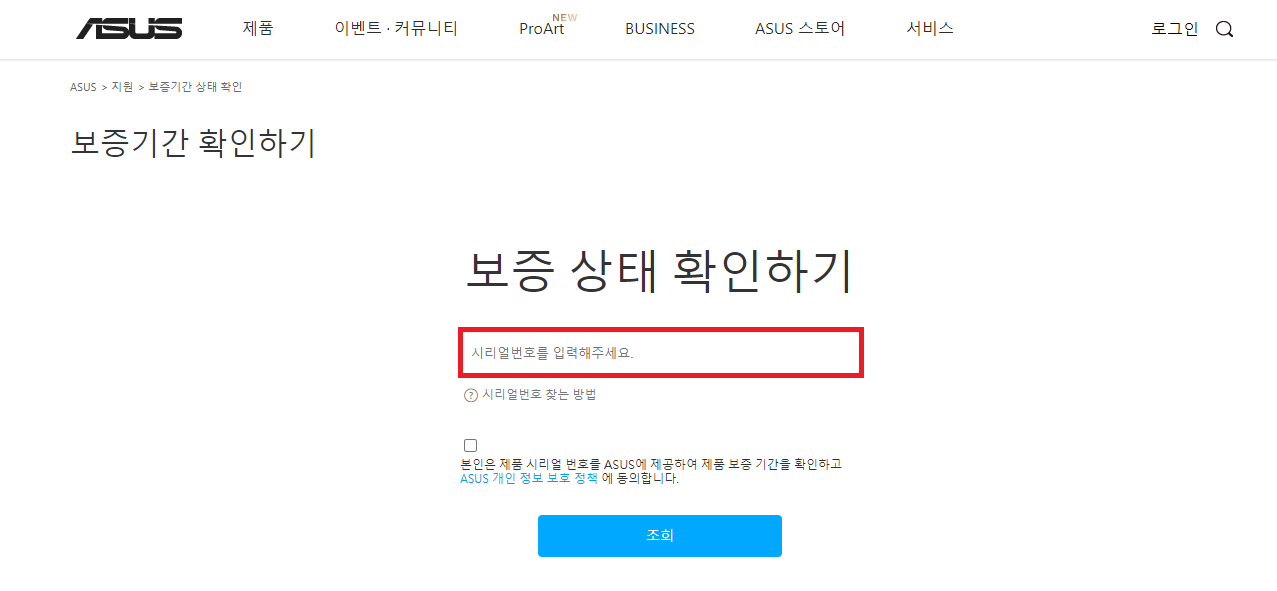Go to ASUS breadcrumb link
The width and height of the screenshot is (1277, 591).
83,87
